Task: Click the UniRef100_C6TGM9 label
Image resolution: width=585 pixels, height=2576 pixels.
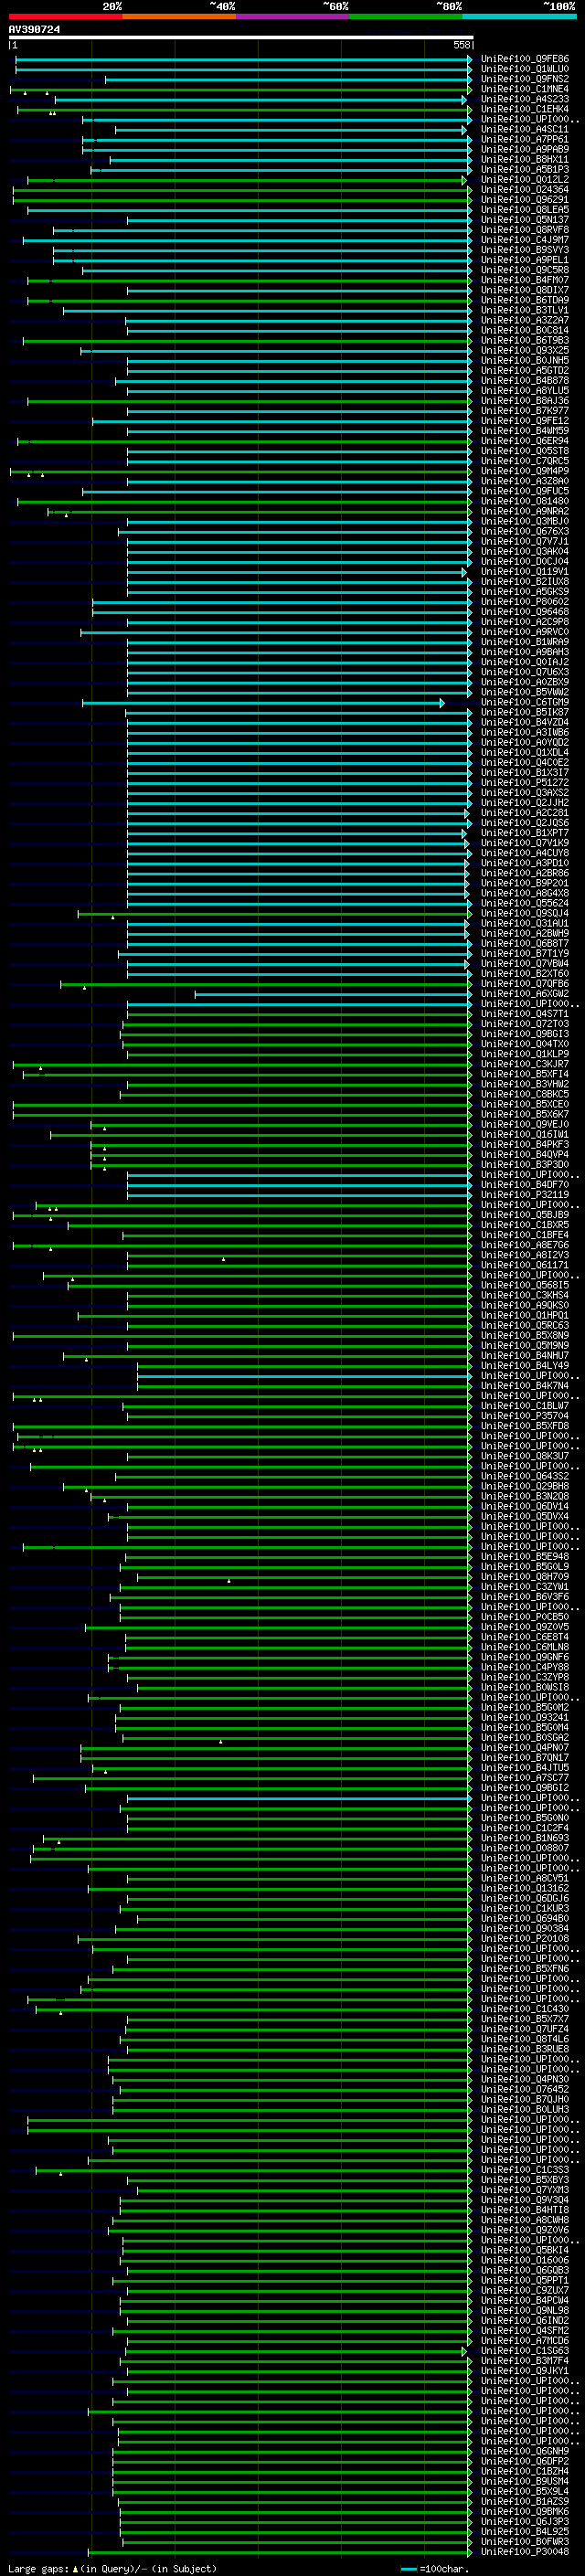Action: pos(524,702)
